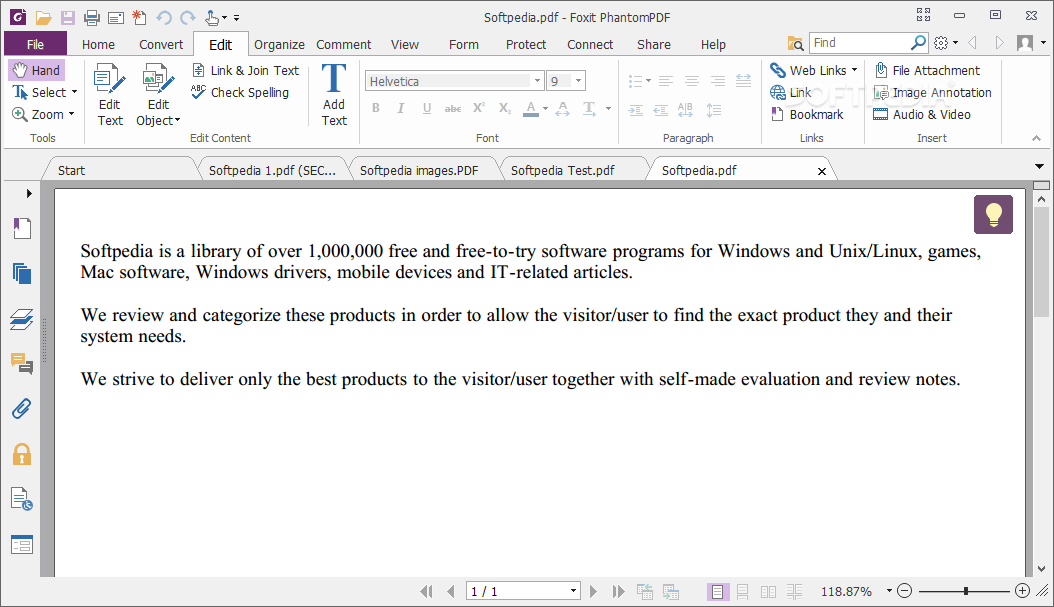1054x607 pixels.
Task: Insert an Image Annotation
Action: (x=932, y=93)
